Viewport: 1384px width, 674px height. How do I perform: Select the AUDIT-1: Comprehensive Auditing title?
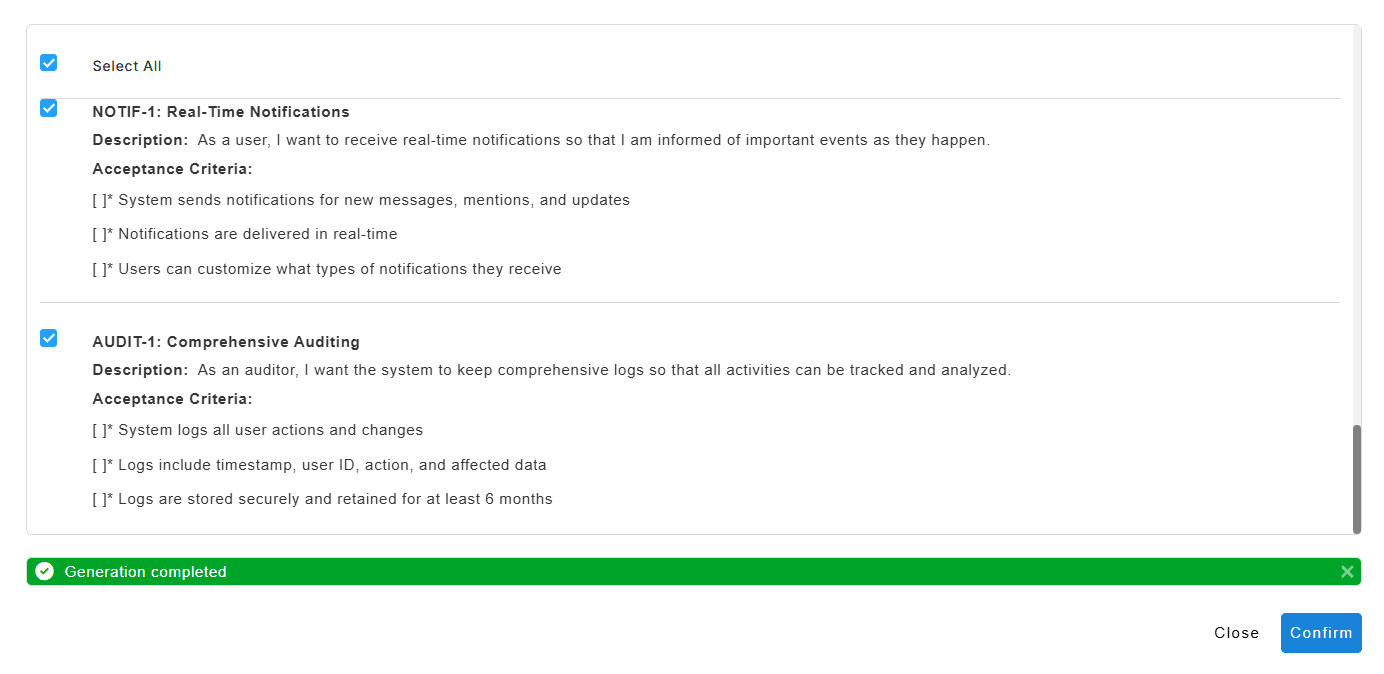click(x=226, y=342)
